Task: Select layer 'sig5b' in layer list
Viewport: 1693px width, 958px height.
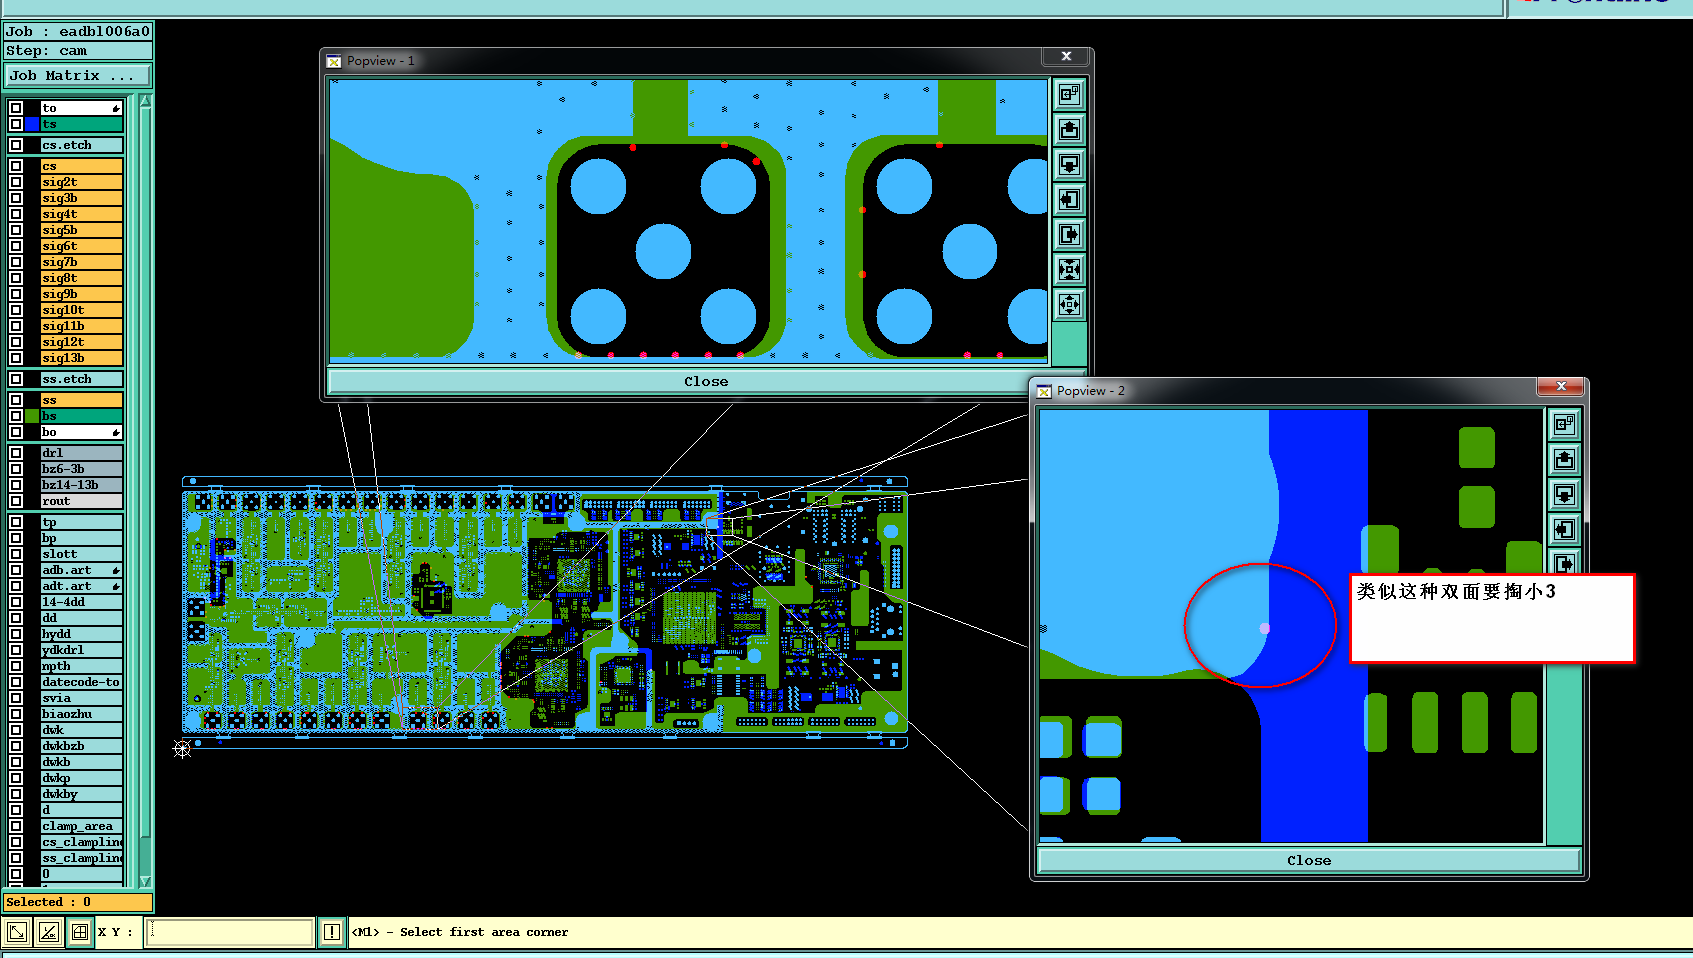Action: pos(81,230)
